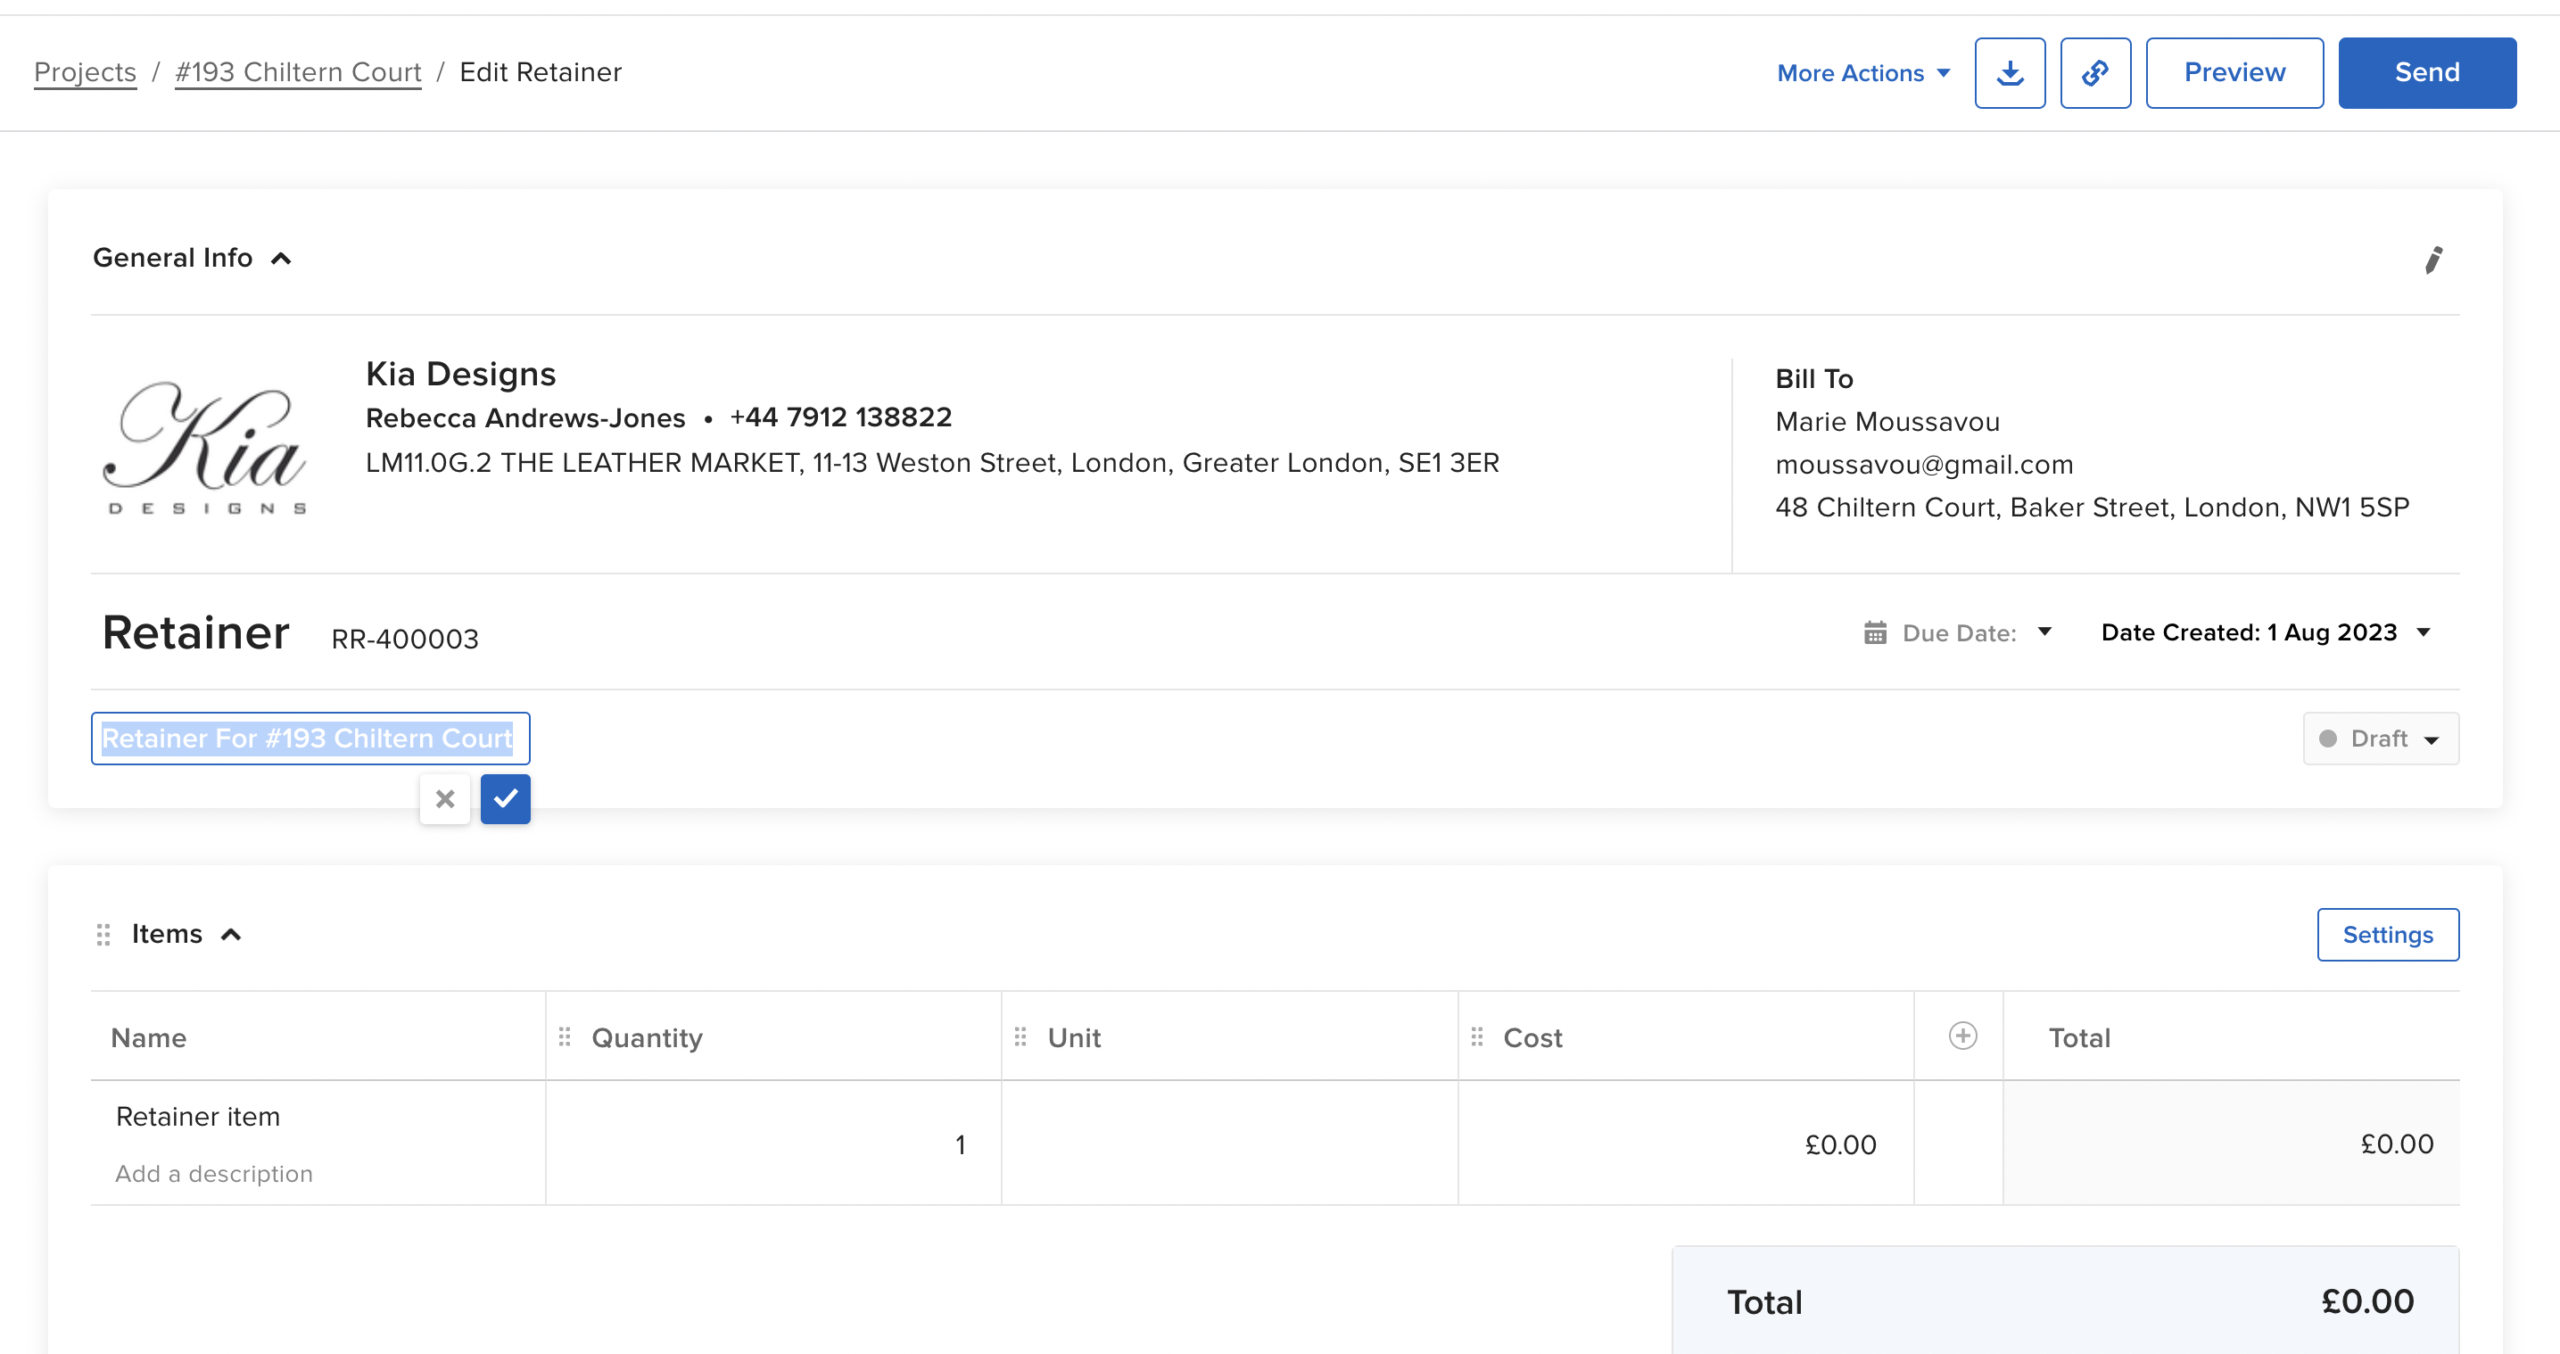2560x1354 pixels.
Task: Open #193 Chiltern Court breadcrumb link
Action: (298, 72)
